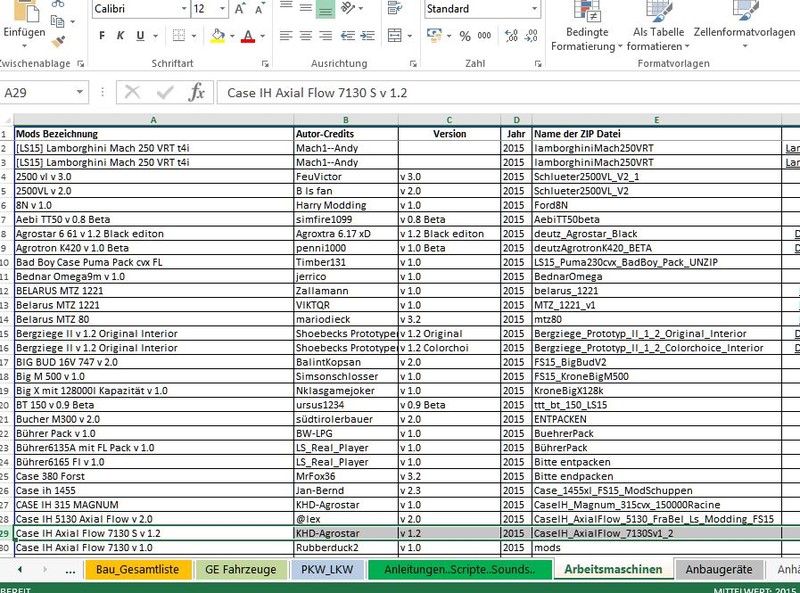Click the Als Tabelle formatieren icon

coord(659,39)
